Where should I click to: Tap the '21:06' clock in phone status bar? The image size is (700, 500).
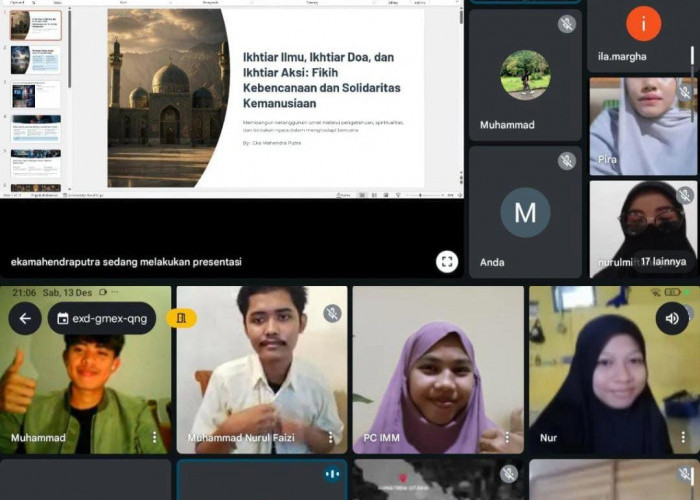[24, 293]
